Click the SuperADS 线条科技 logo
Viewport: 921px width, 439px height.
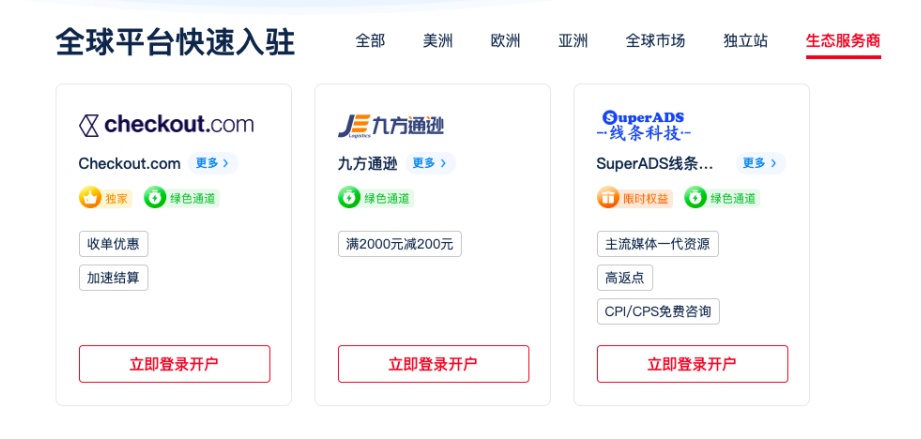pyautogui.click(x=644, y=125)
